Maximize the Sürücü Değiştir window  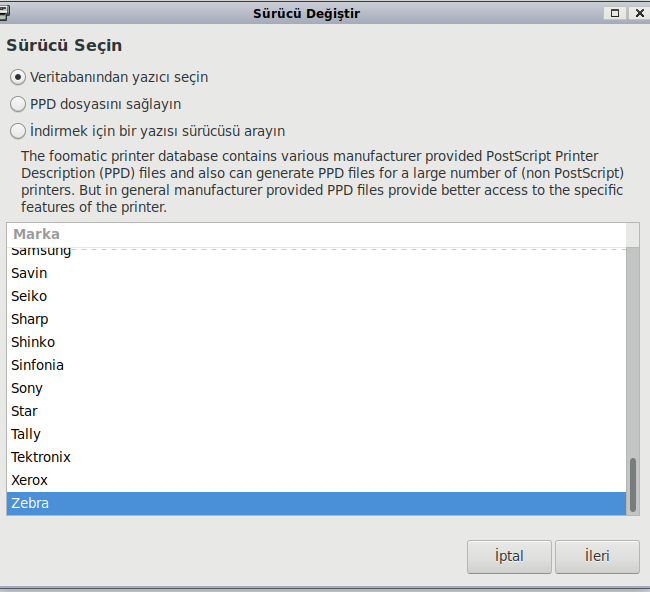614,13
